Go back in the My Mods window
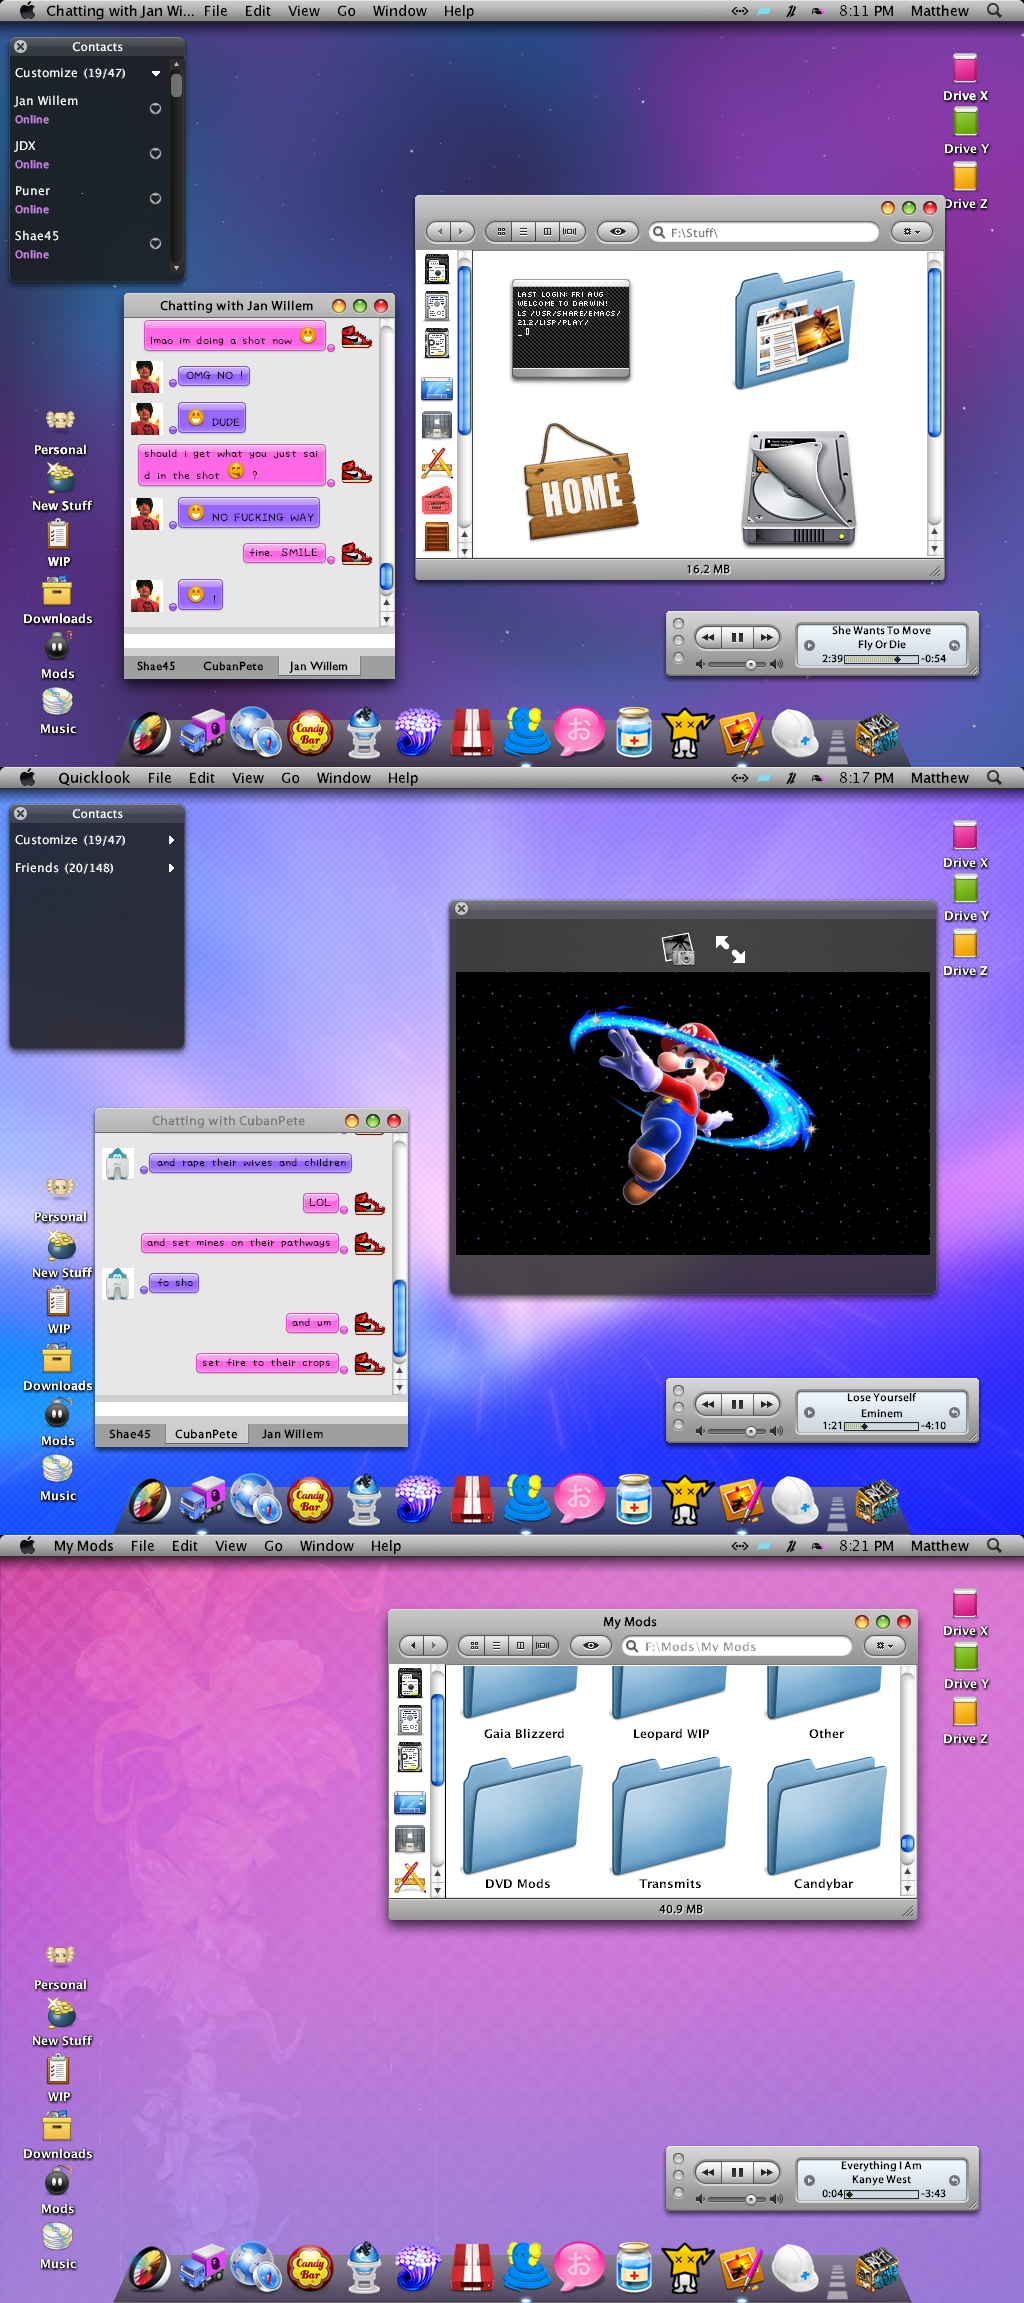The width and height of the screenshot is (1024, 2303). 412,1645
